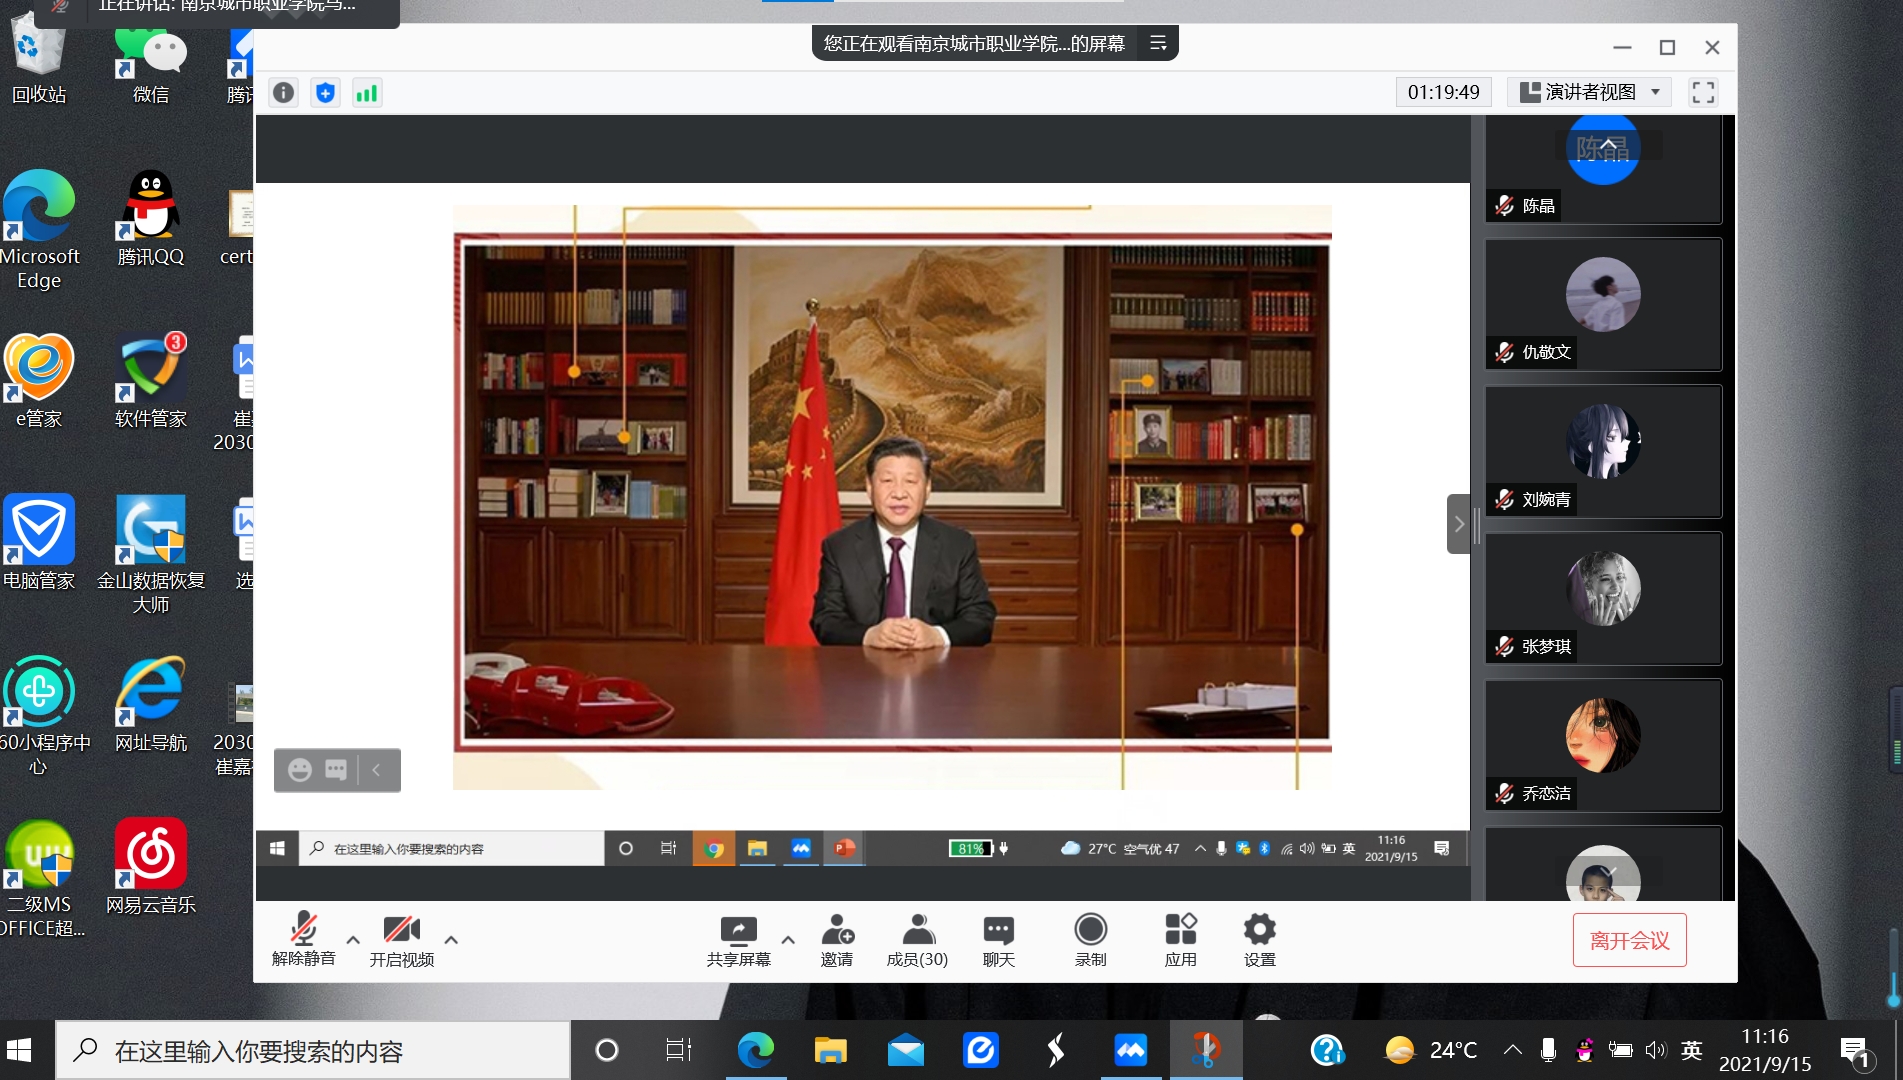The width and height of the screenshot is (1903, 1080).
Task: Open the Invite (邀请) icon
Action: (837, 940)
